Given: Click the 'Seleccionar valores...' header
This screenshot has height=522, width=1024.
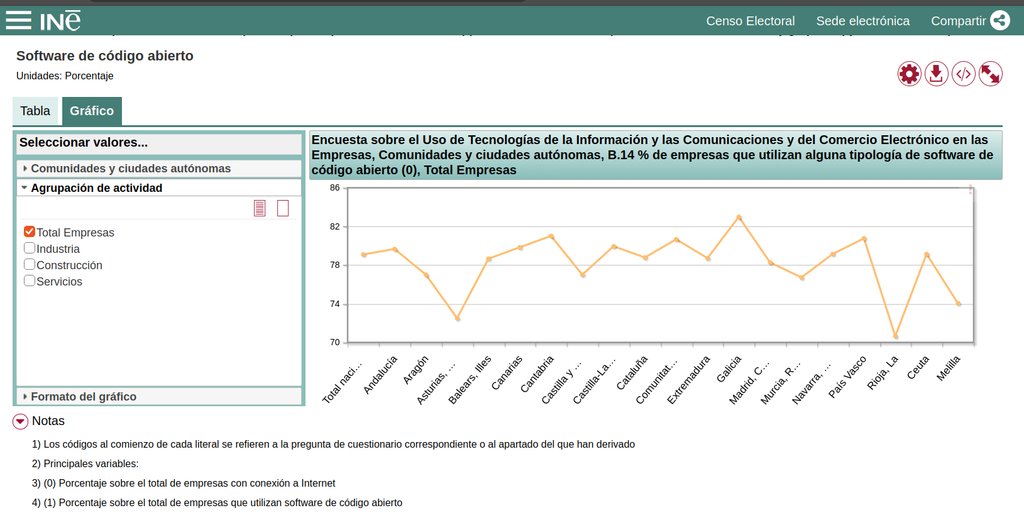Looking at the screenshot, I should (159, 143).
